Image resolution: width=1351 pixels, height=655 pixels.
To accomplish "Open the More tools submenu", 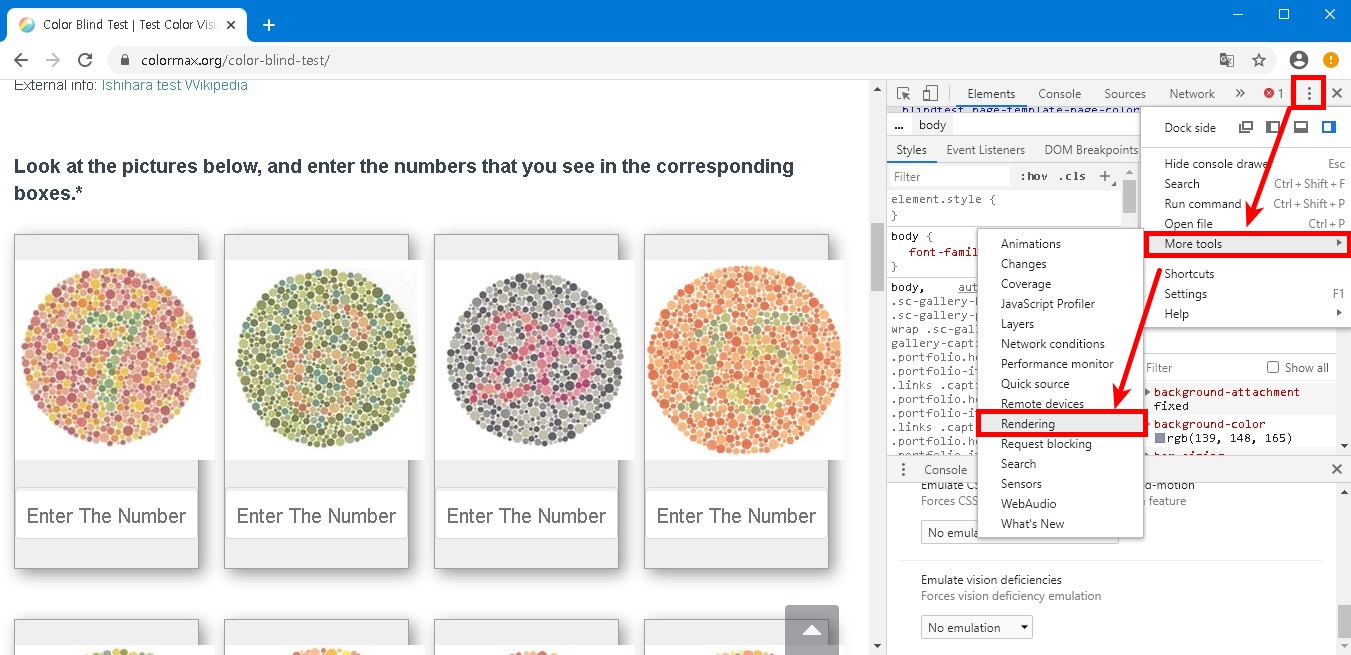I will point(1246,244).
